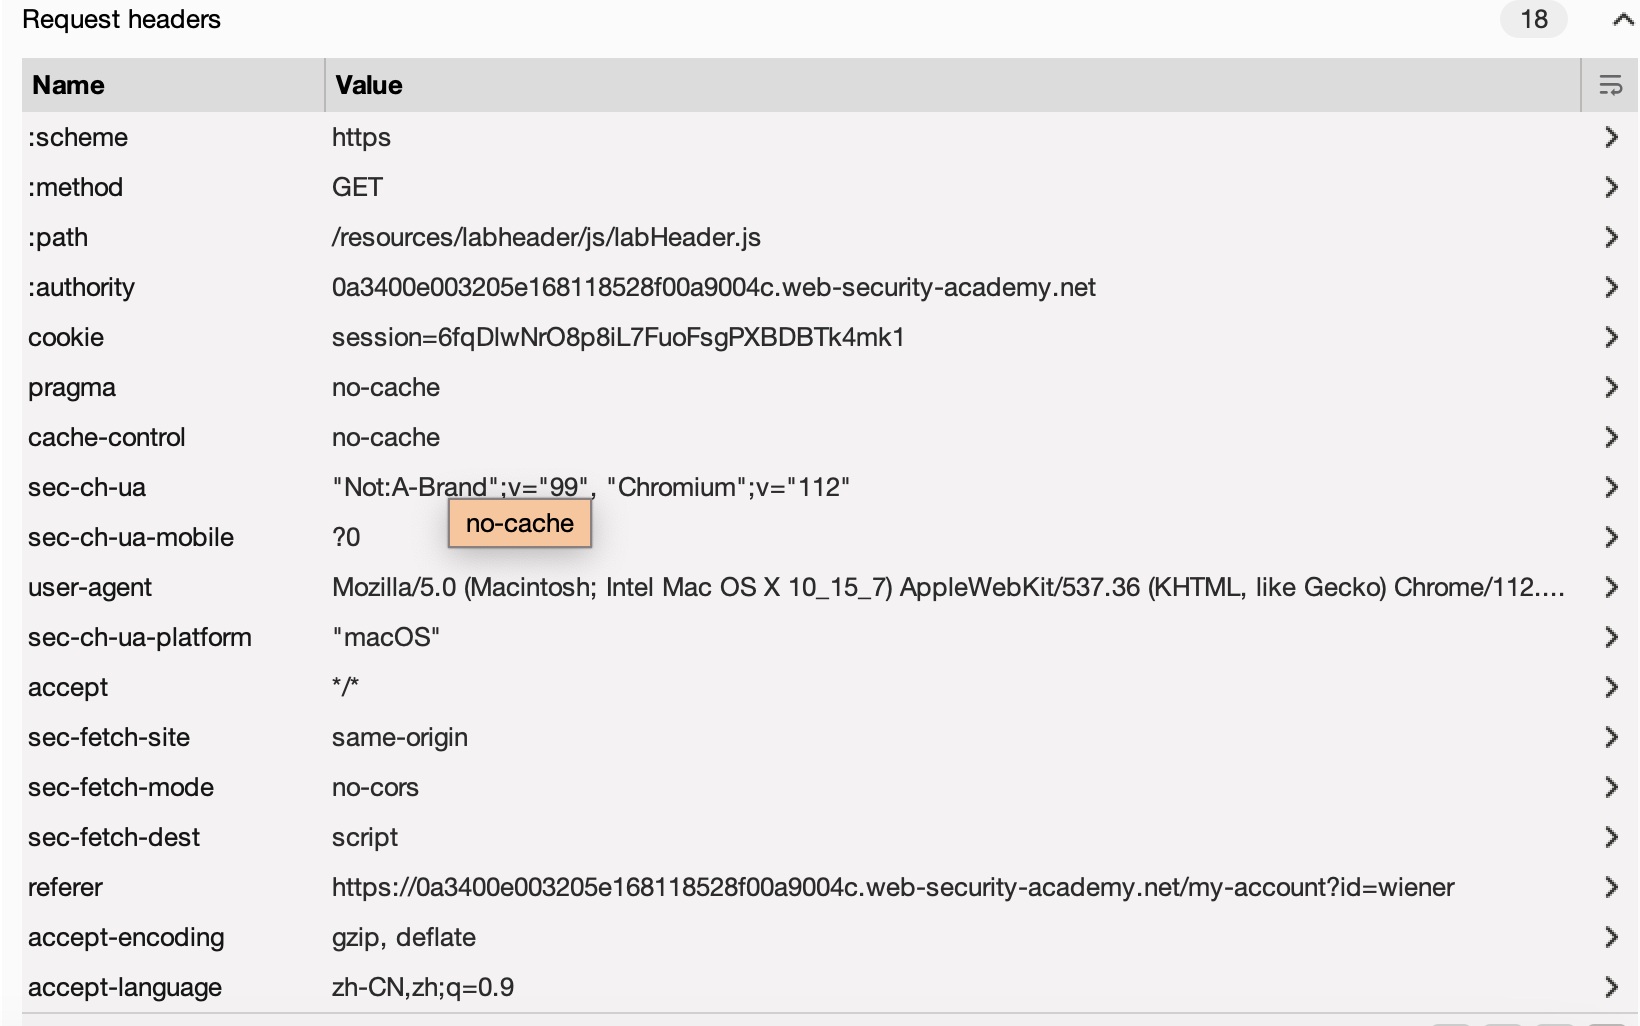Open the :authority row chevron
Screen dimensions: 1640x1026
(1610, 287)
